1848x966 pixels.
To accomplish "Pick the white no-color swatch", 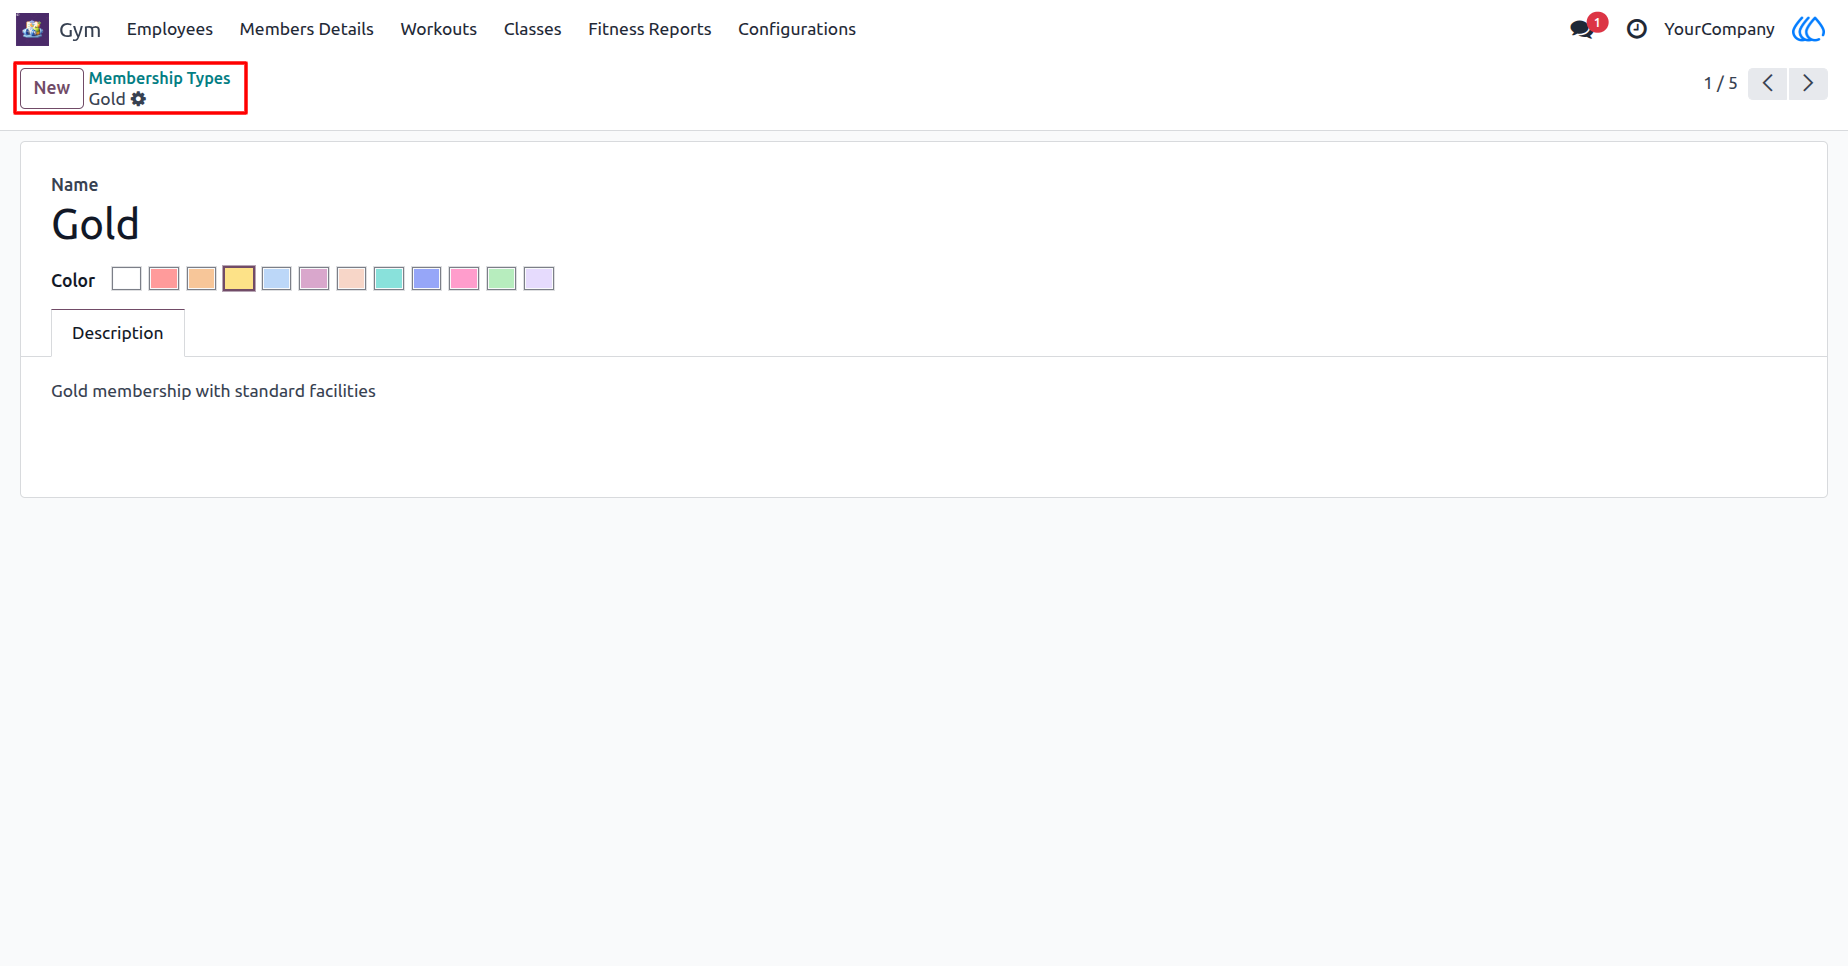I will click(x=126, y=279).
